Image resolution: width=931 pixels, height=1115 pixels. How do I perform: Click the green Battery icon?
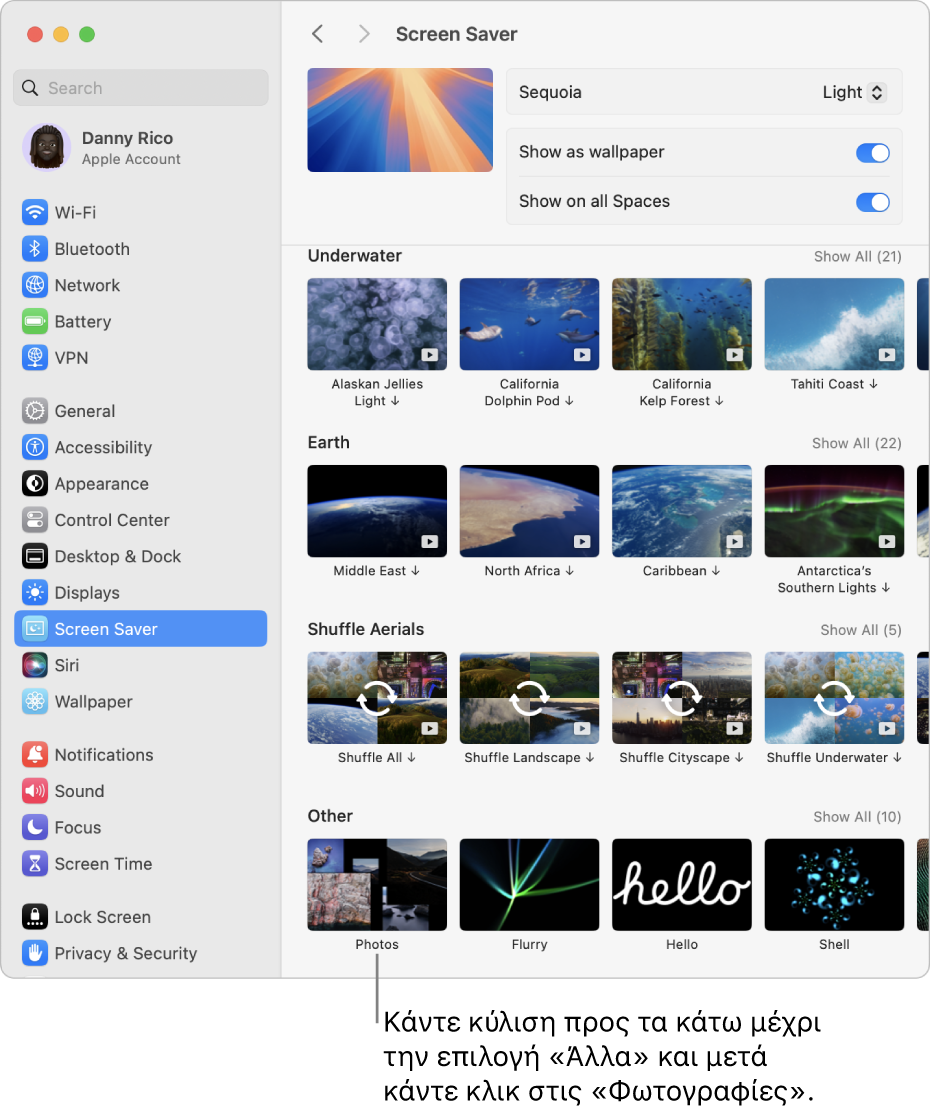click(35, 321)
